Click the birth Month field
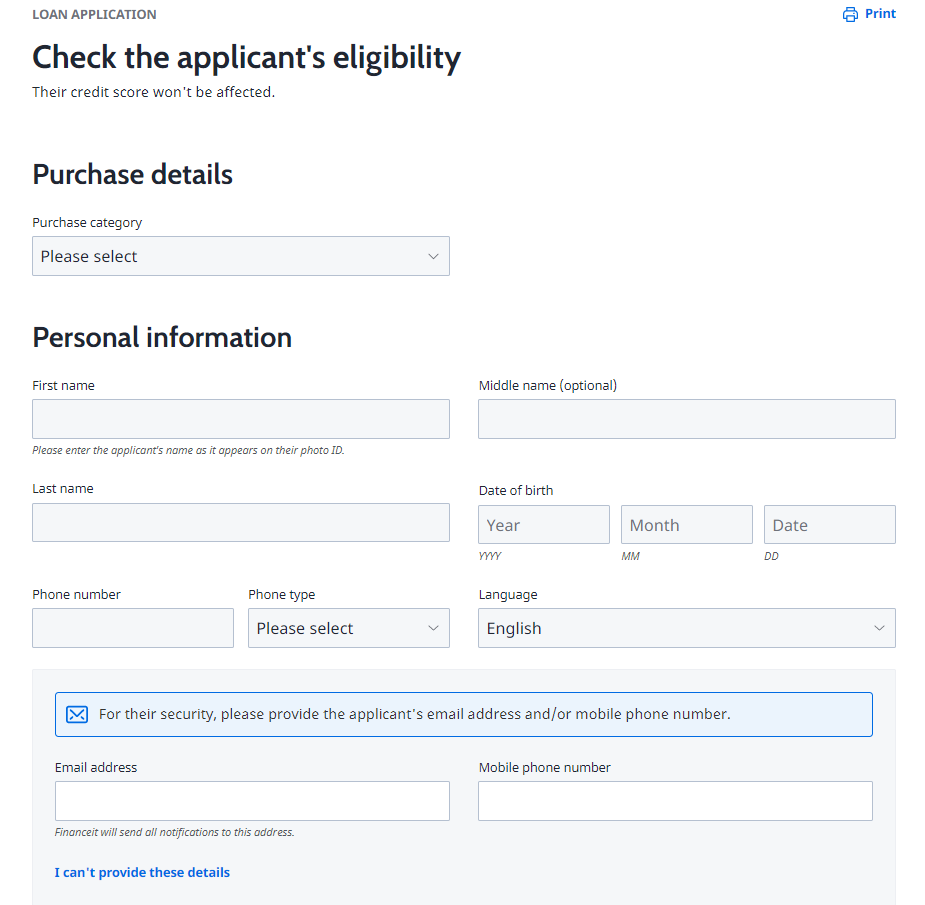Image resolution: width=925 pixels, height=905 pixels. tap(686, 525)
